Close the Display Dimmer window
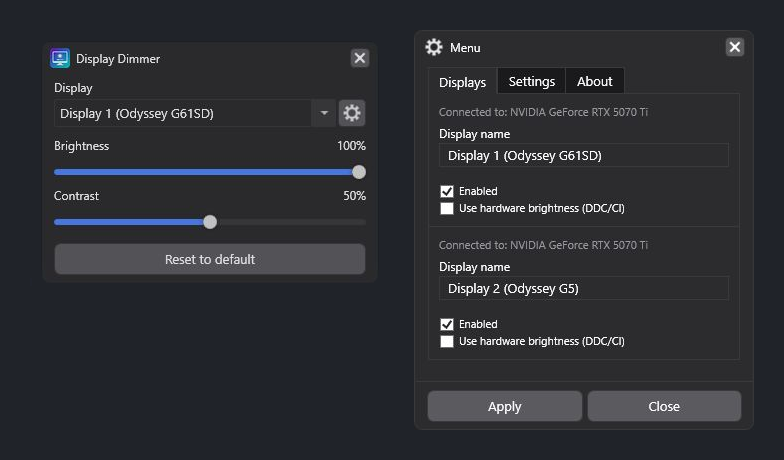 360,58
